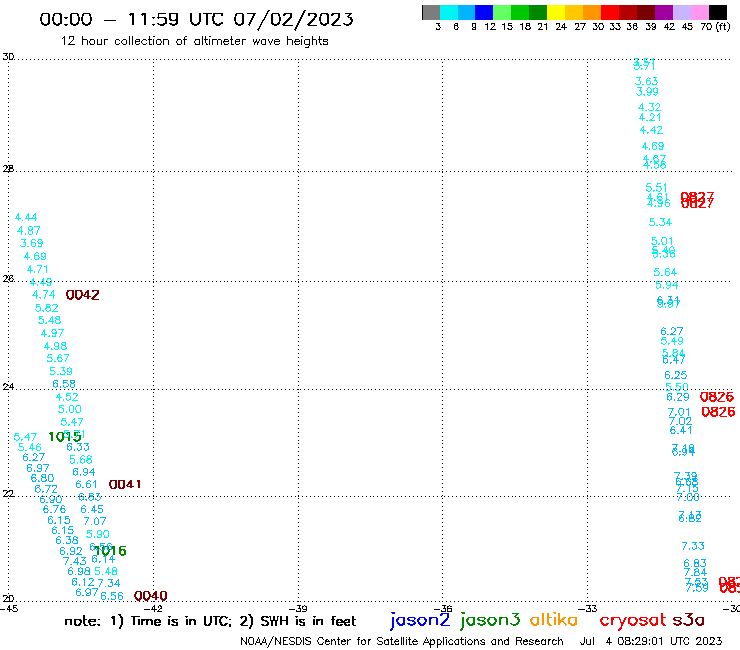This screenshot has width=740, height=650.
Task: Click the 3.69 wave height value
Action: click(32, 243)
